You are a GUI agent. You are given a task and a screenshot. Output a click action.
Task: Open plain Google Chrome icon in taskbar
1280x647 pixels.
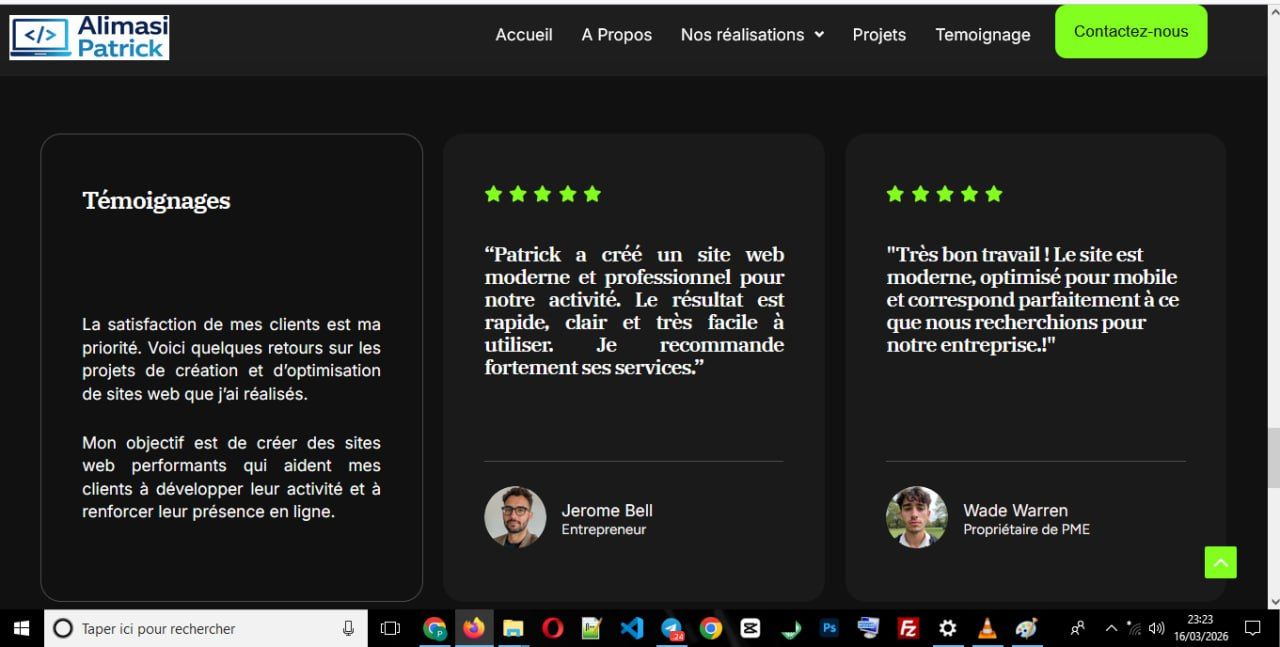coord(711,628)
